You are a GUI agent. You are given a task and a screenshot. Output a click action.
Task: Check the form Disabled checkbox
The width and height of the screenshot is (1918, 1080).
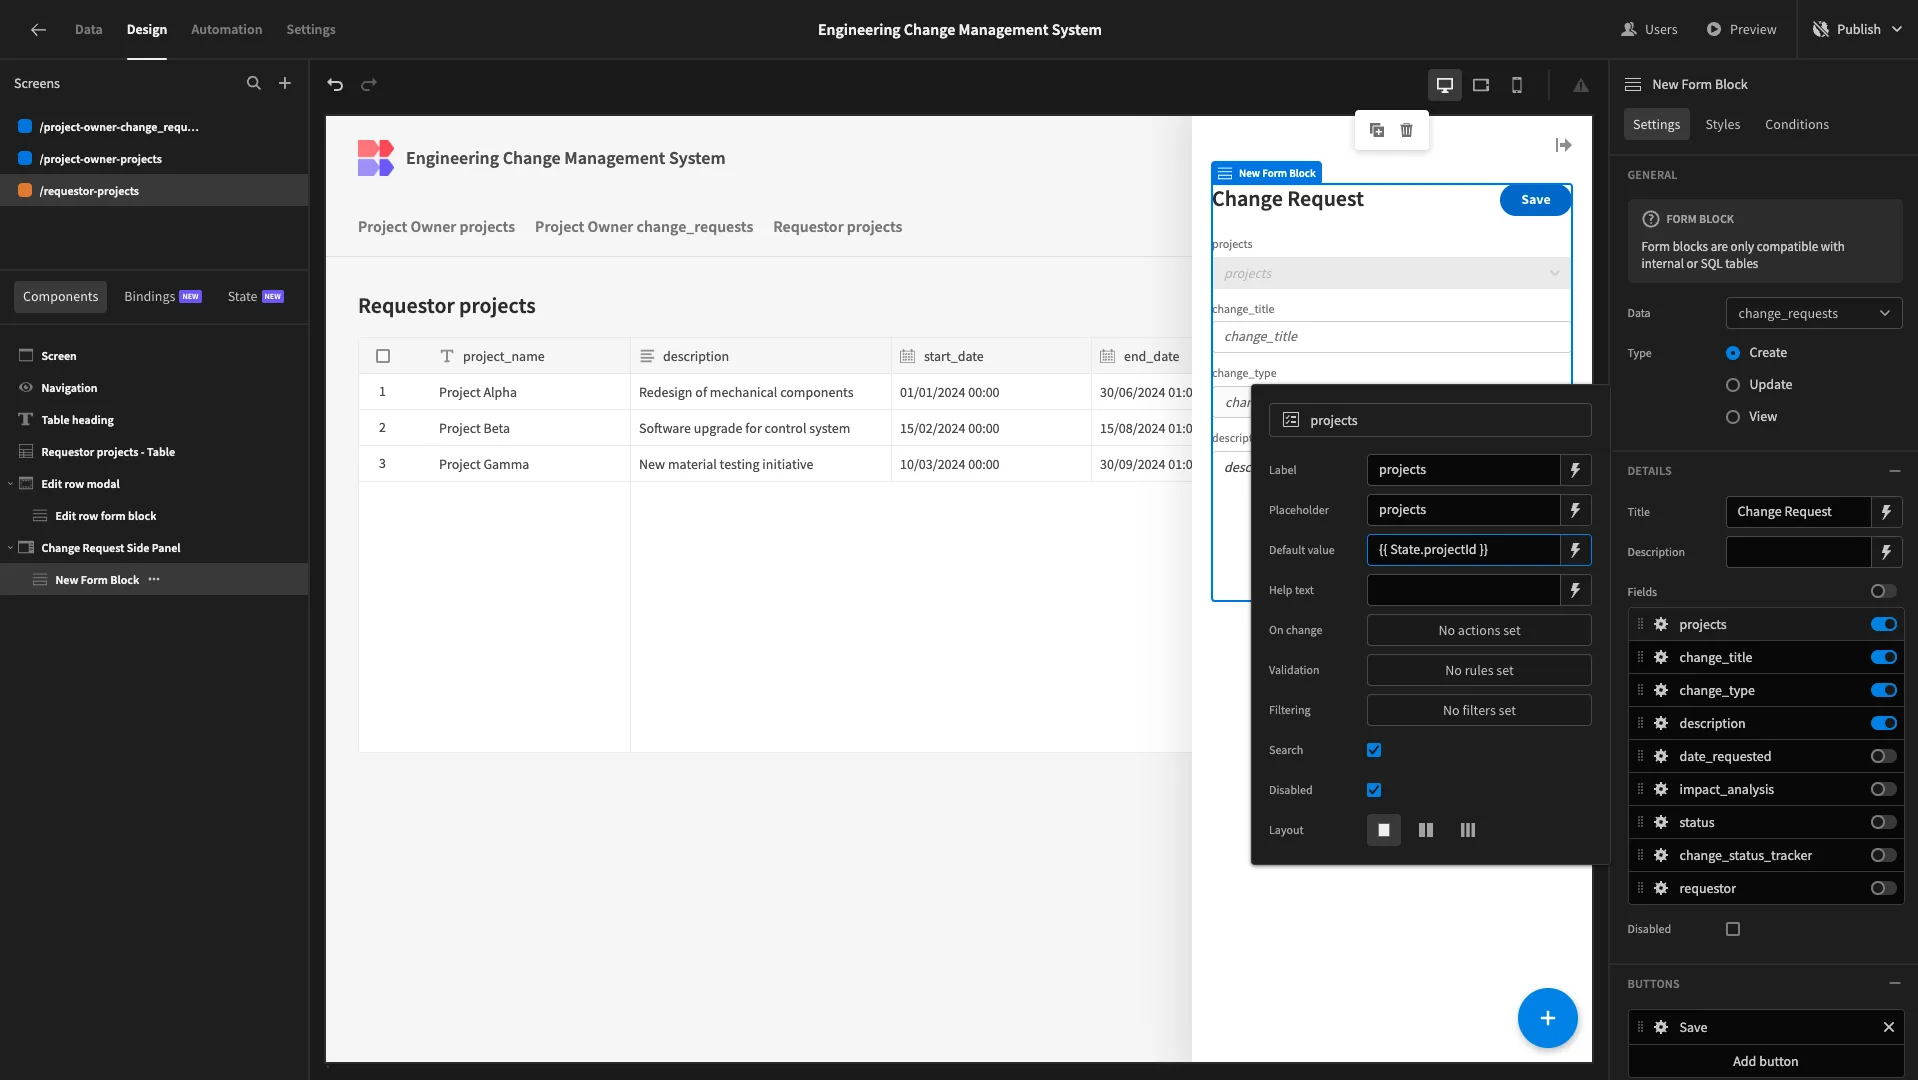(1733, 929)
